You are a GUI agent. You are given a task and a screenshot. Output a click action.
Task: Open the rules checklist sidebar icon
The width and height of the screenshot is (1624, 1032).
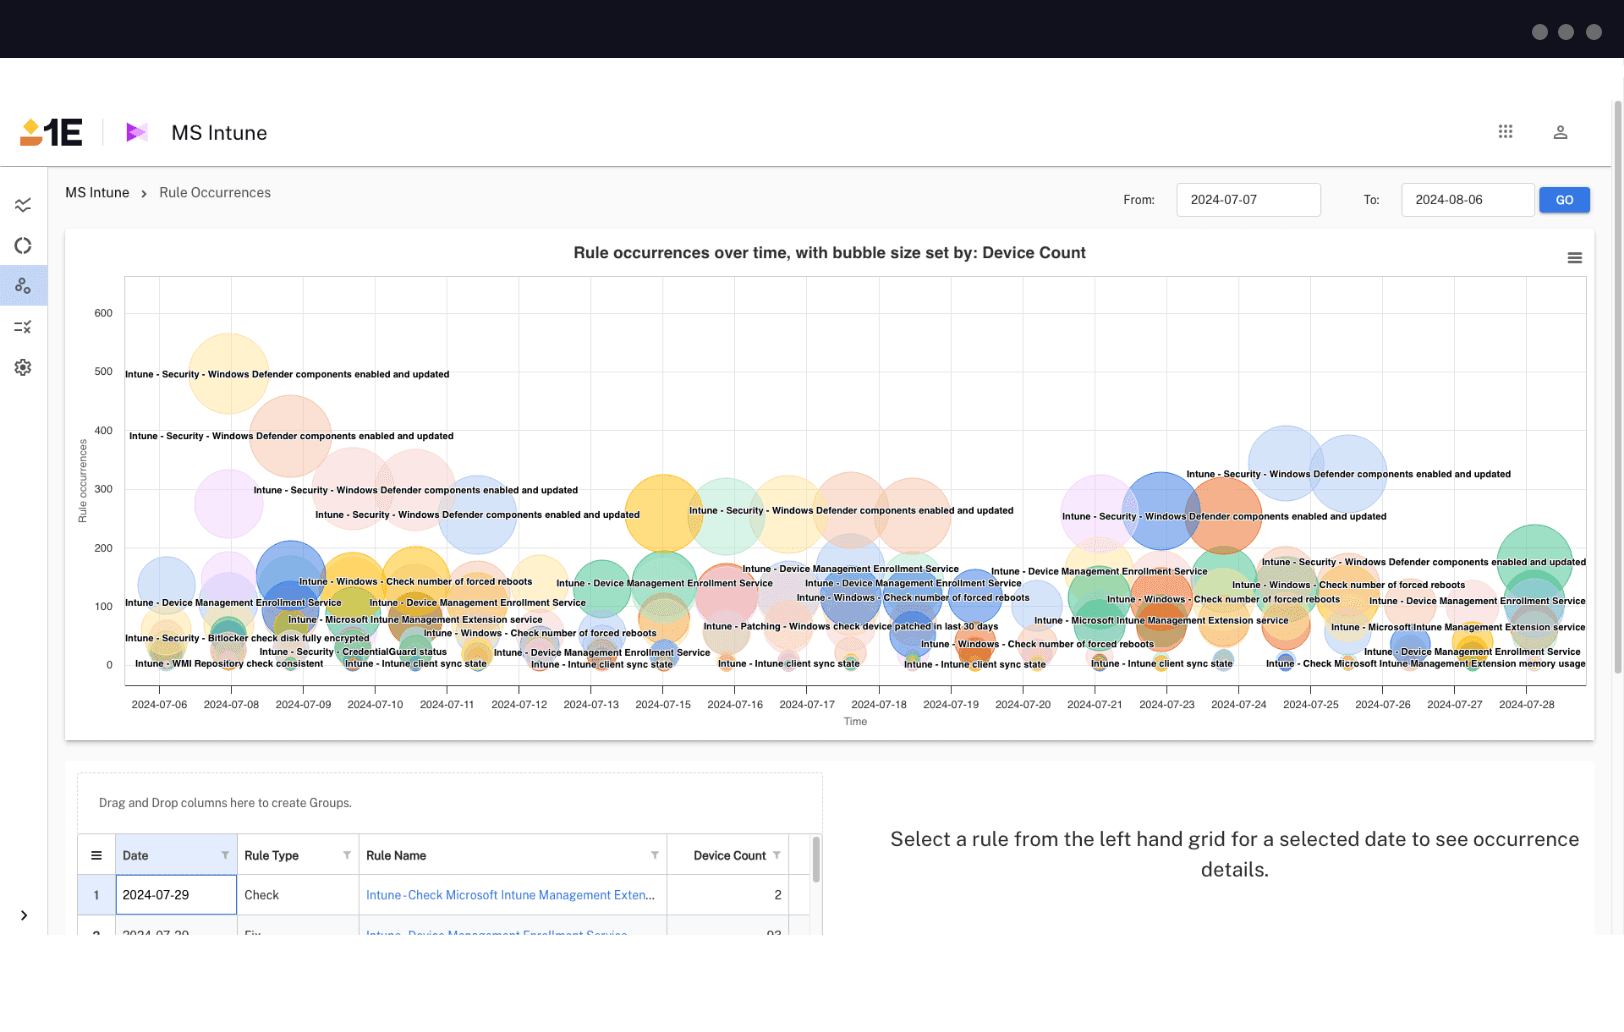point(23,327)
